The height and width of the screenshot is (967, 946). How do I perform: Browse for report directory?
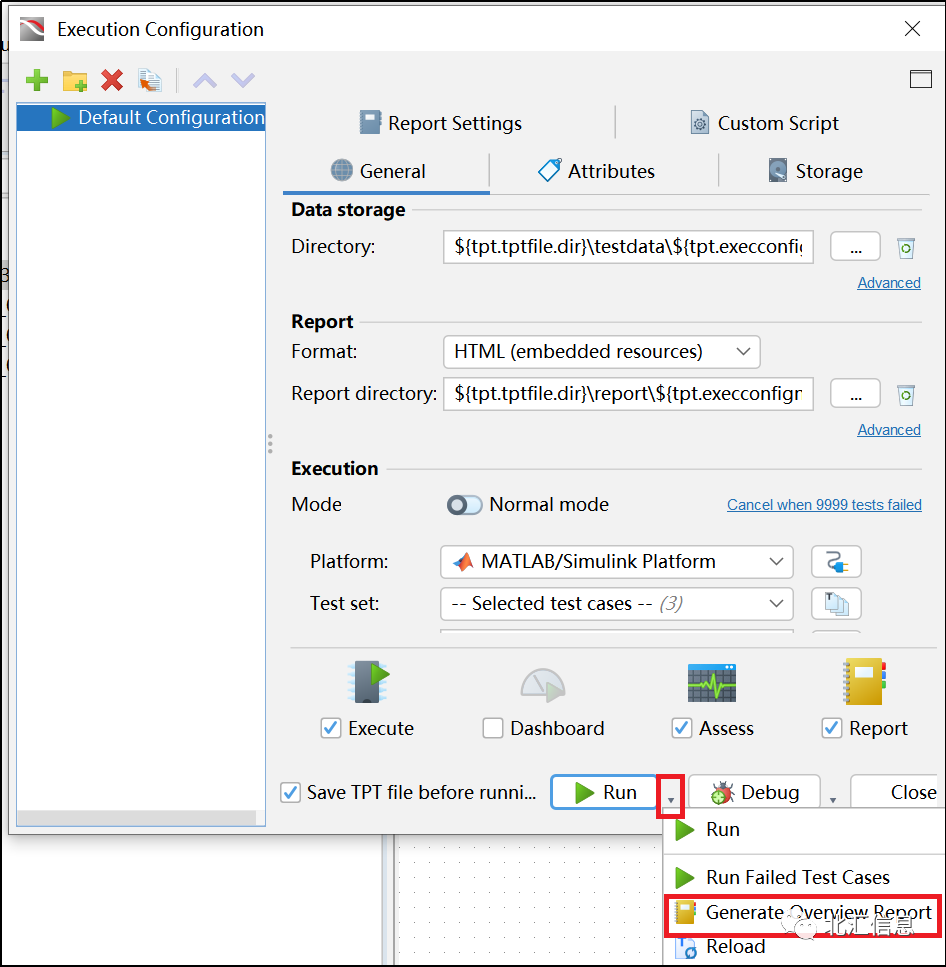click(855, 394)
